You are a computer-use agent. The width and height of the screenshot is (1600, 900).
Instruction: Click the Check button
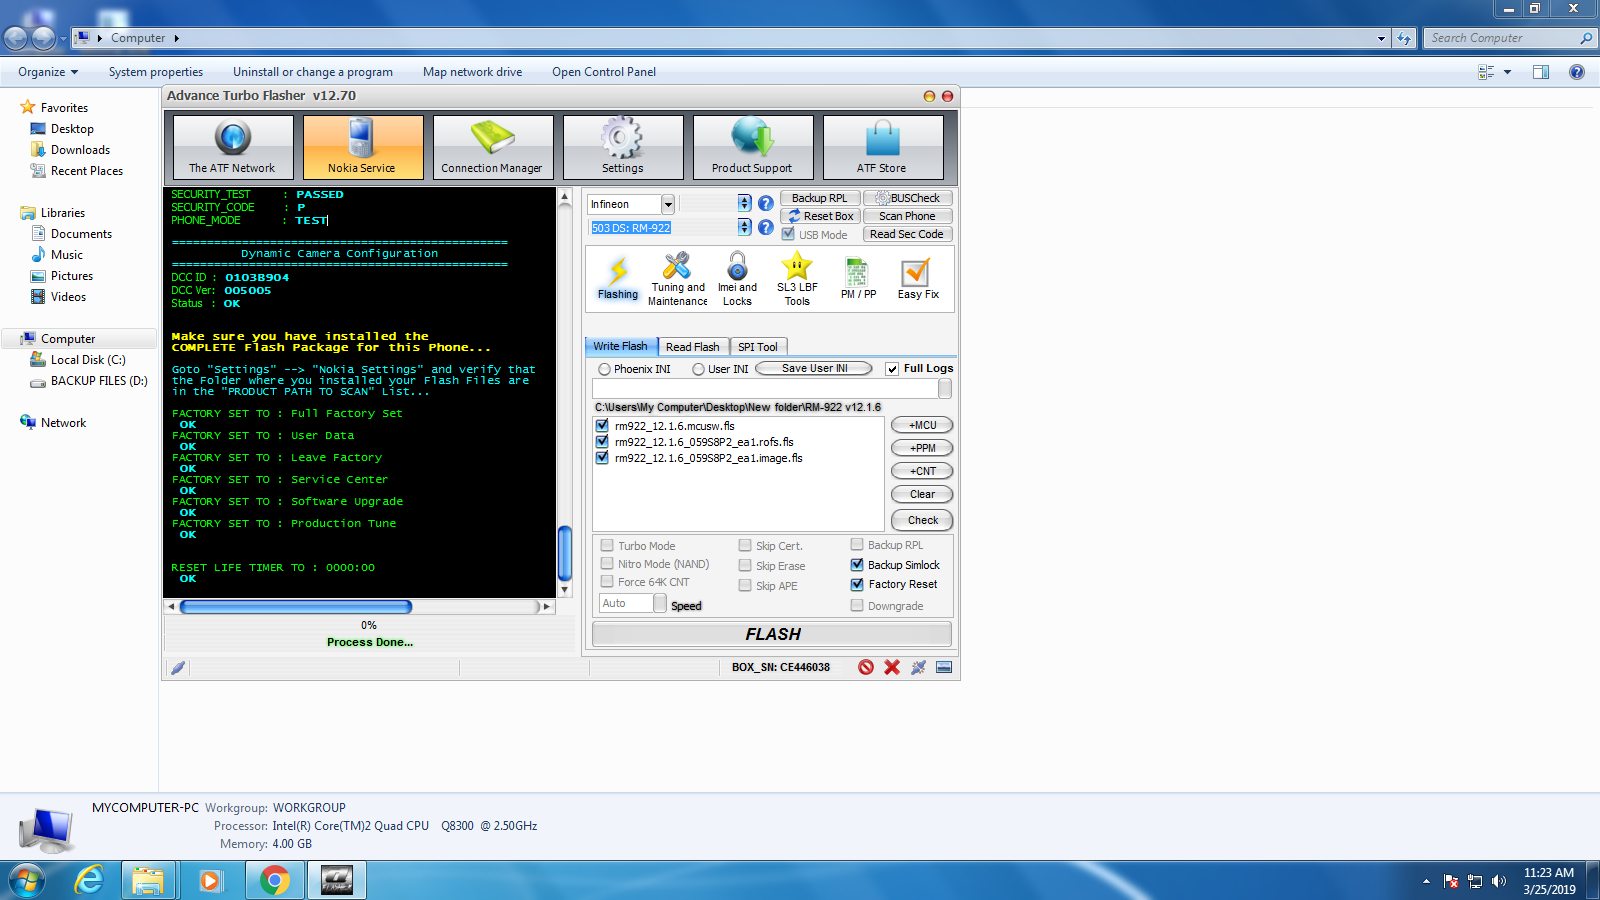(x=922, y=520)
